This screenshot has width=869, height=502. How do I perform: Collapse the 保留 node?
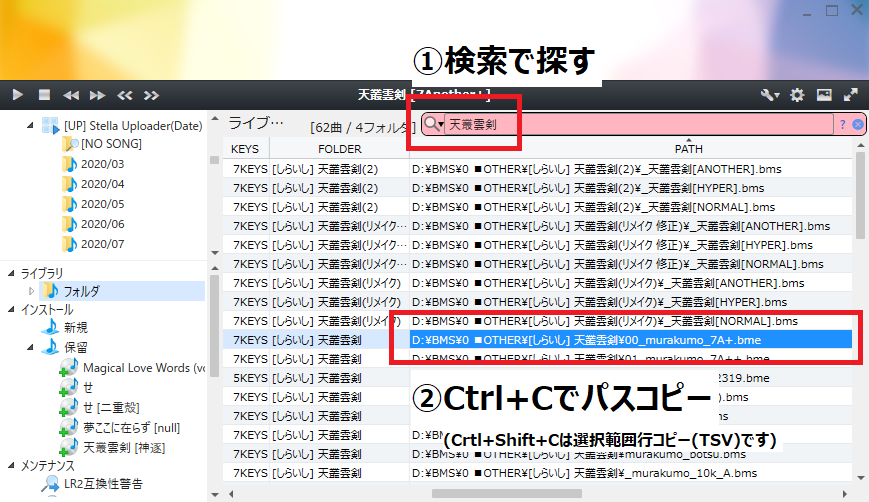[x=30, y=347]
